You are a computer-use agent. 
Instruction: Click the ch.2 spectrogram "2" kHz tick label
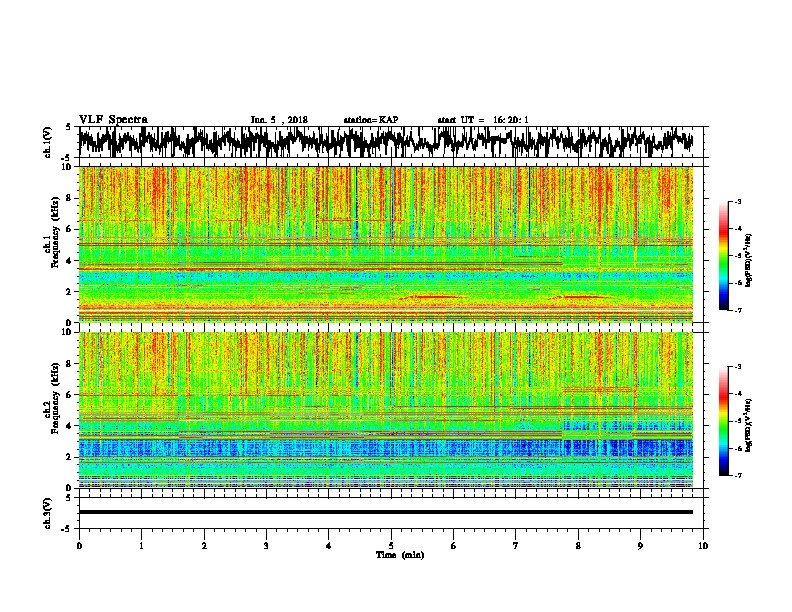coord(70,457)
